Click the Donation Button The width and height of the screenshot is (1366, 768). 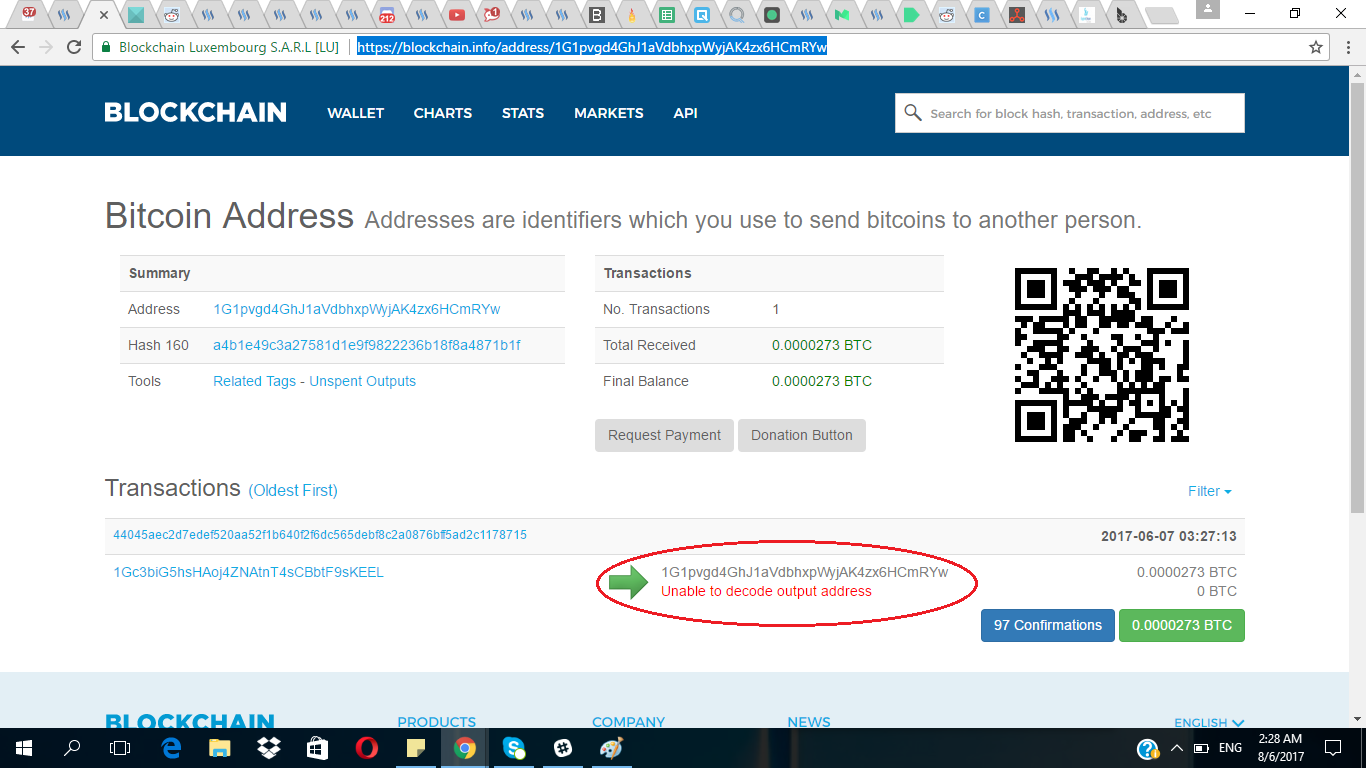(x=802, y=435)
